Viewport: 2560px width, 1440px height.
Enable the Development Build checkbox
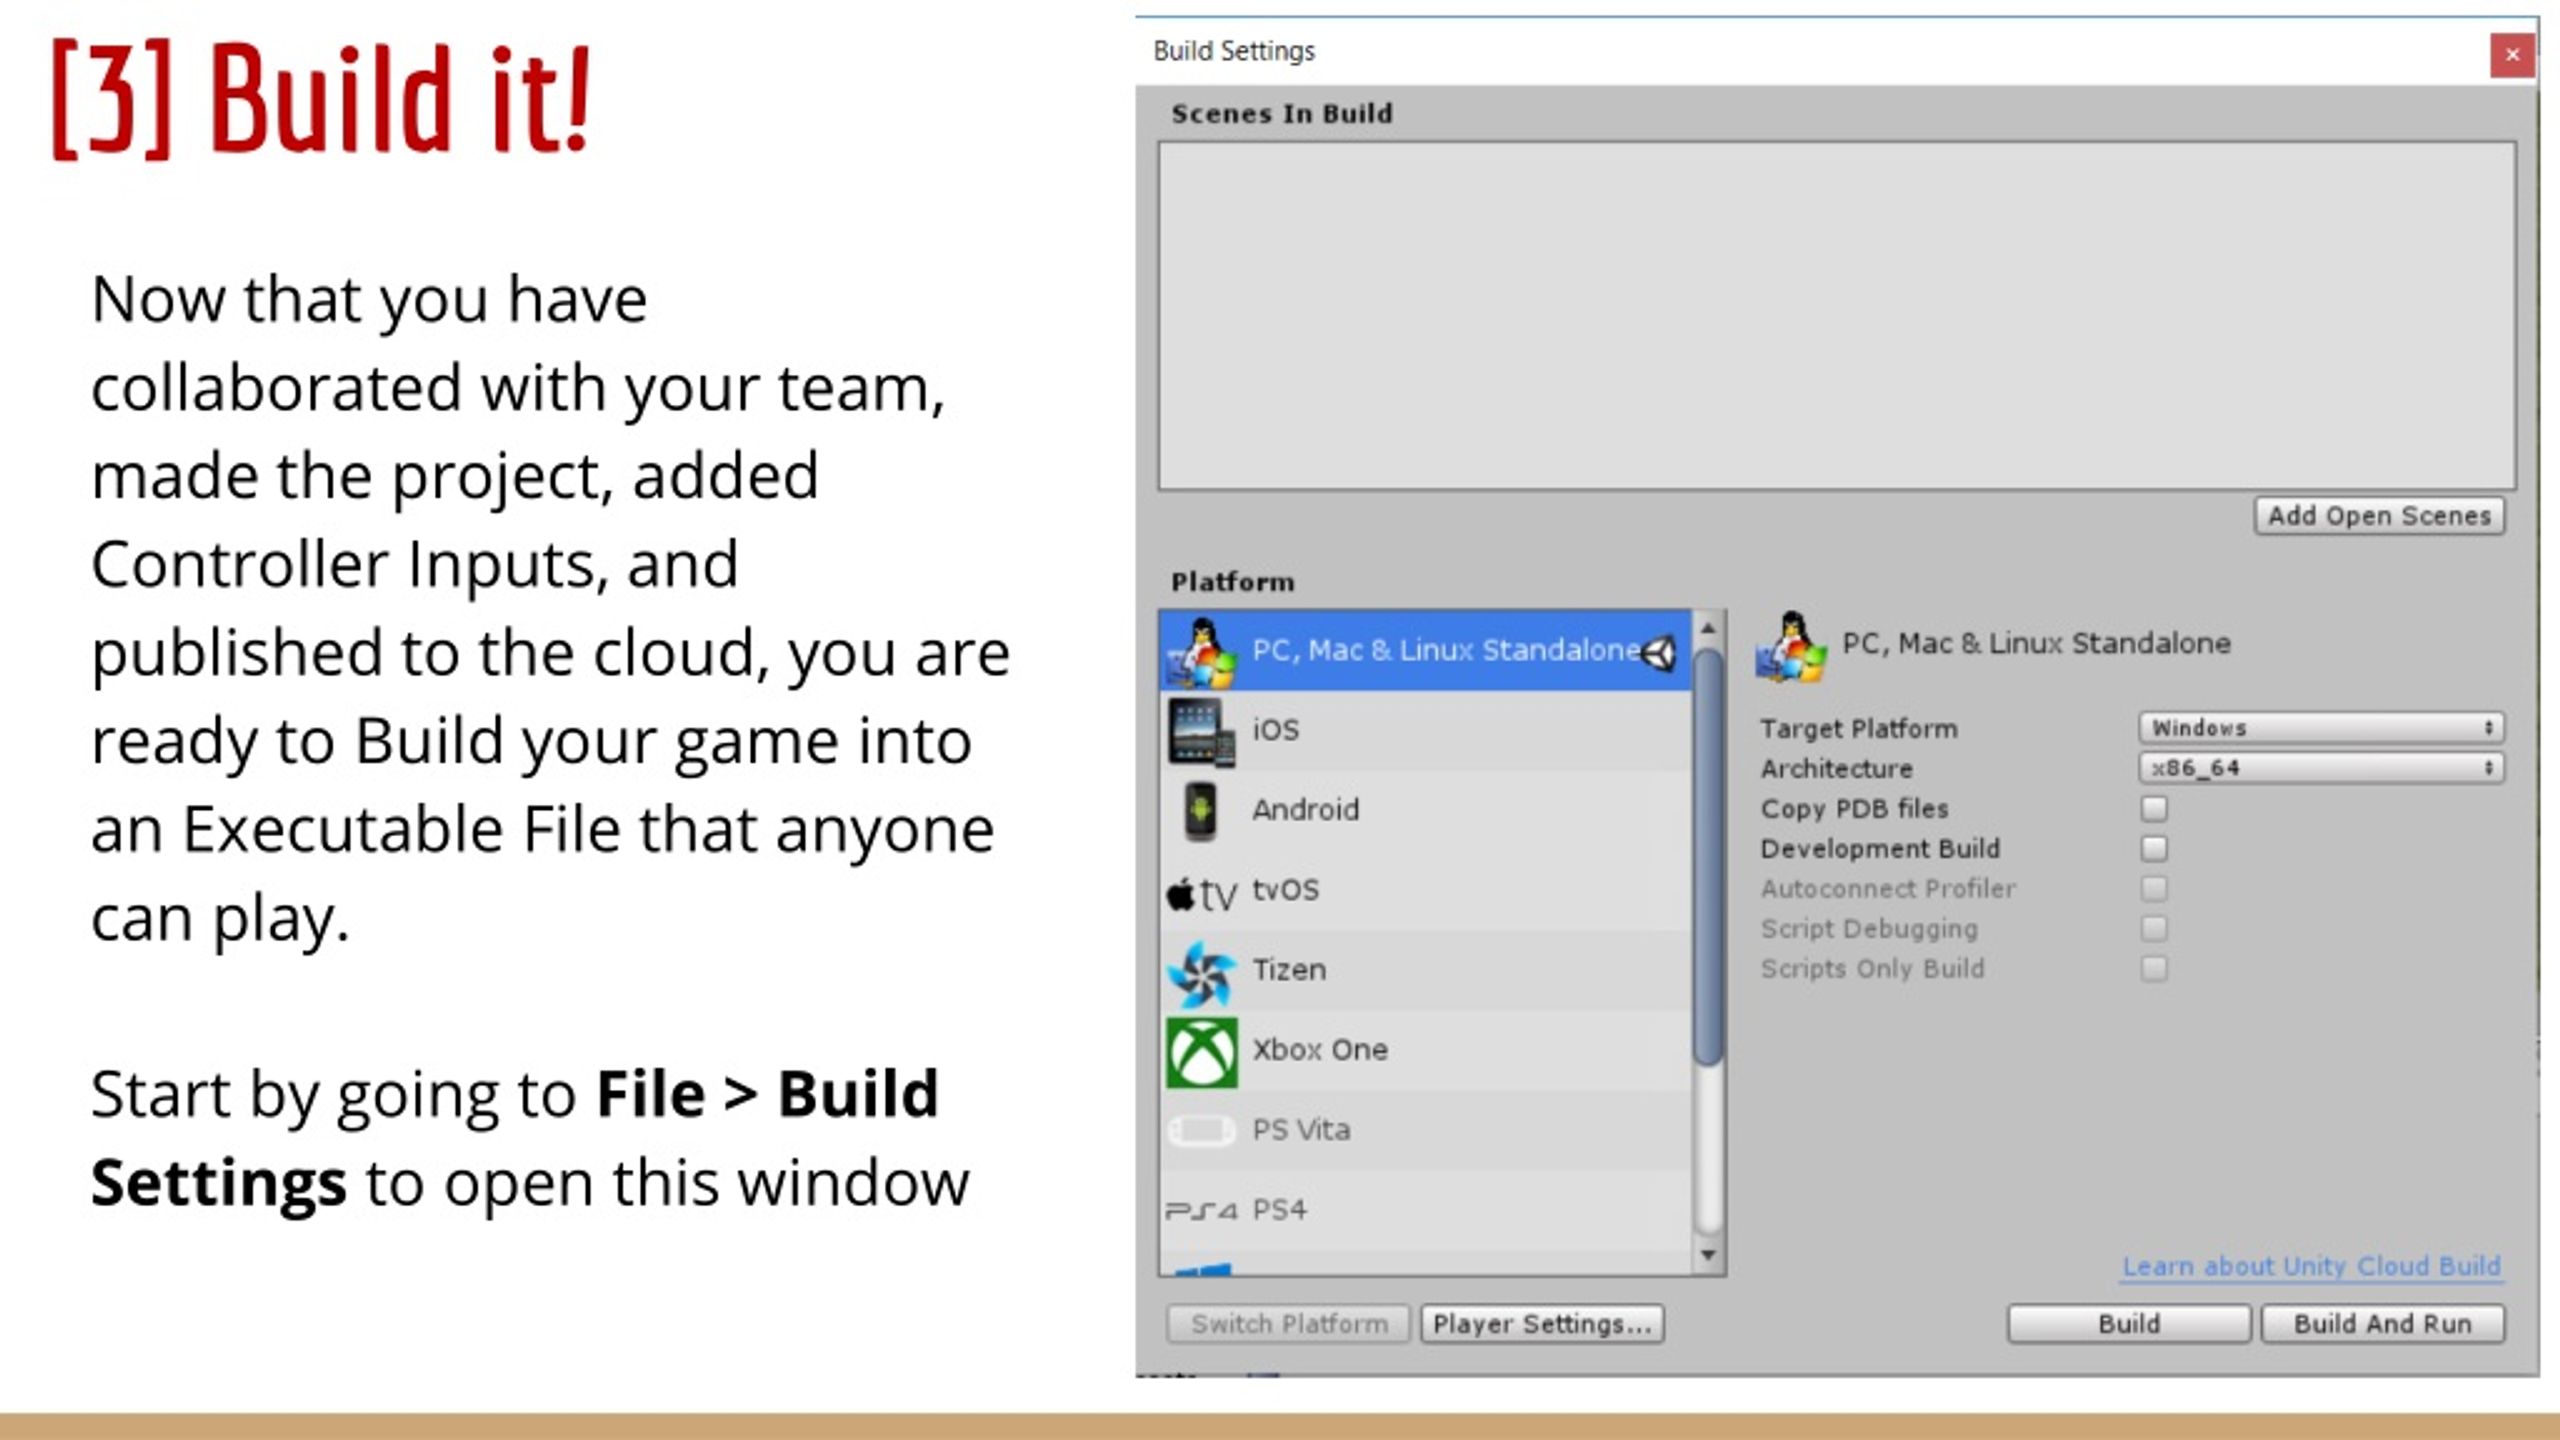(x=2154, y=848)
